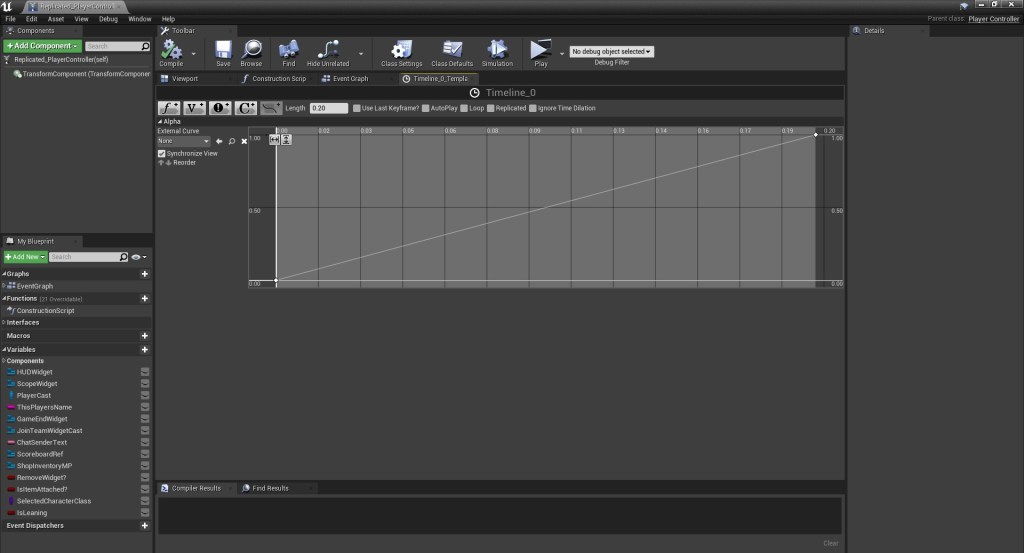The height and width of the screenshot is (553, 1024).
Task: Collapse the Alpha track section
Action: (x=159, y=121)
